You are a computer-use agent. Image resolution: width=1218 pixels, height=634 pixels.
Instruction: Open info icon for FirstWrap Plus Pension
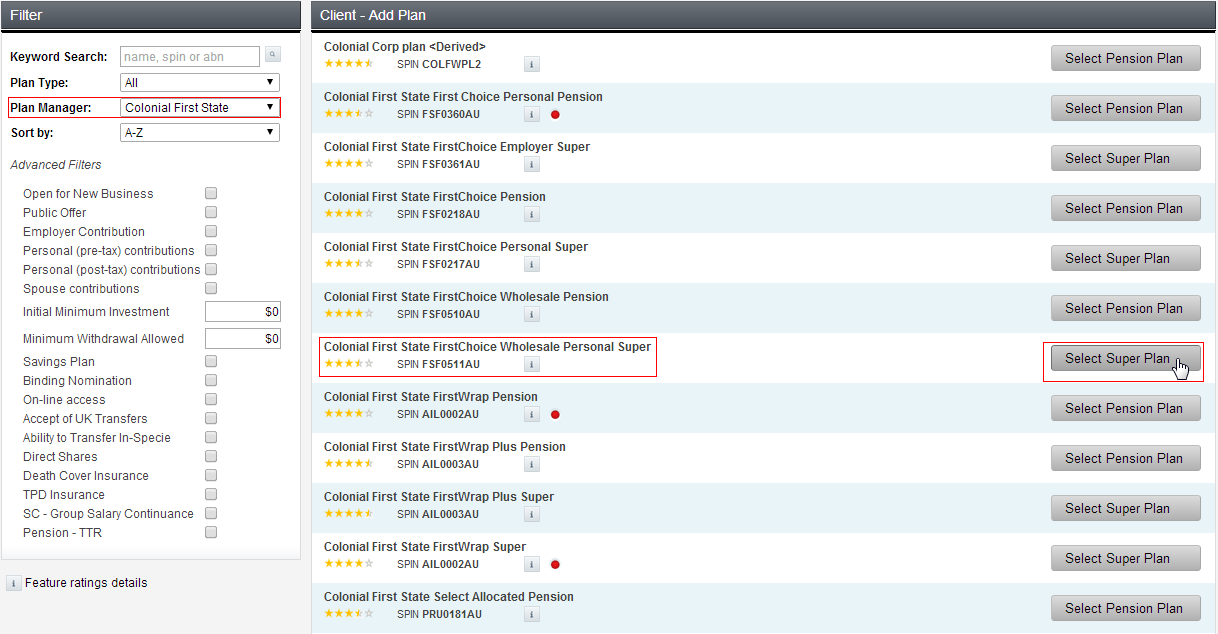point(532,464)
